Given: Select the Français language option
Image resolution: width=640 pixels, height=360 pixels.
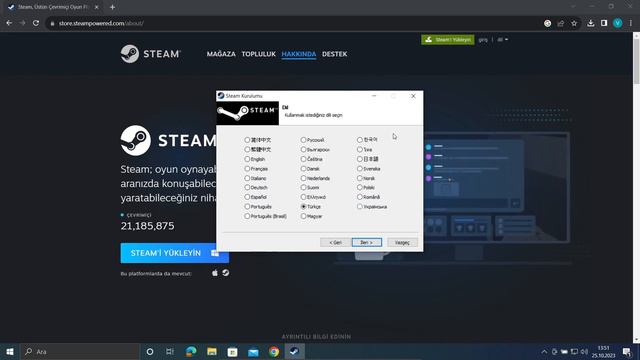Looking at the screenshot, I should click(x=247, y=169).
